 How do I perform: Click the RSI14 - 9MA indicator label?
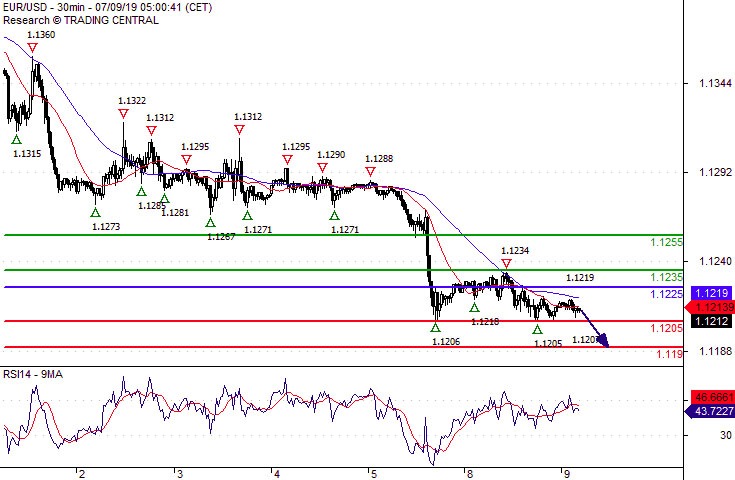coord(33,374)
